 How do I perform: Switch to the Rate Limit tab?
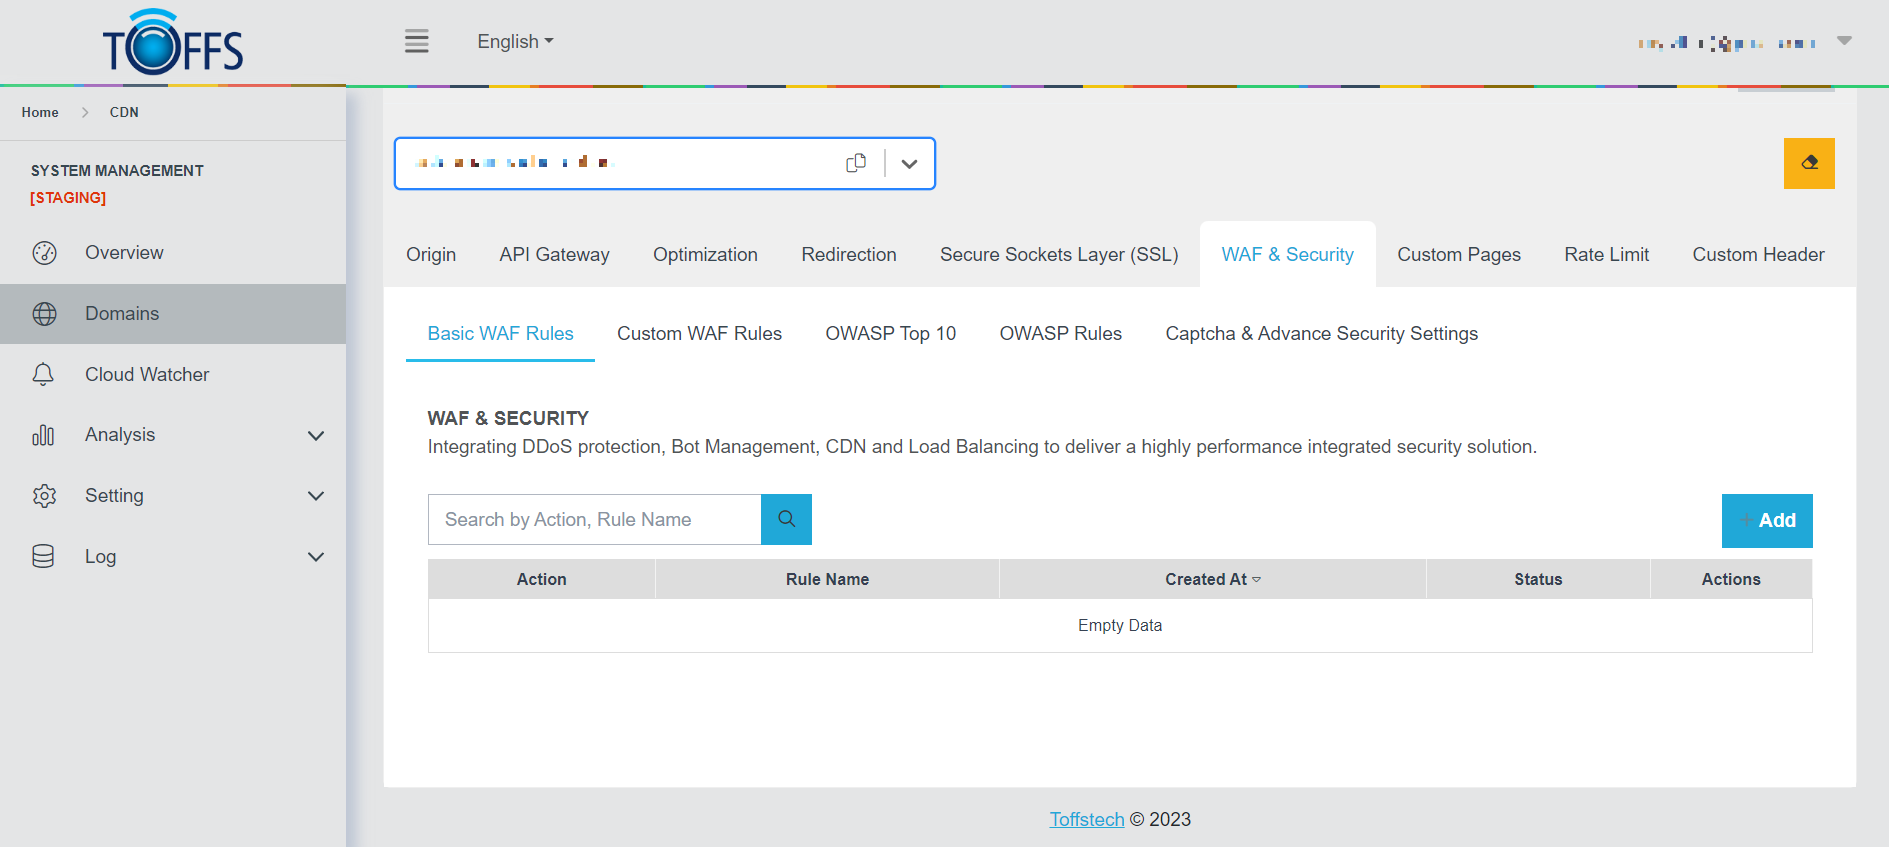tap(1606, 255)
